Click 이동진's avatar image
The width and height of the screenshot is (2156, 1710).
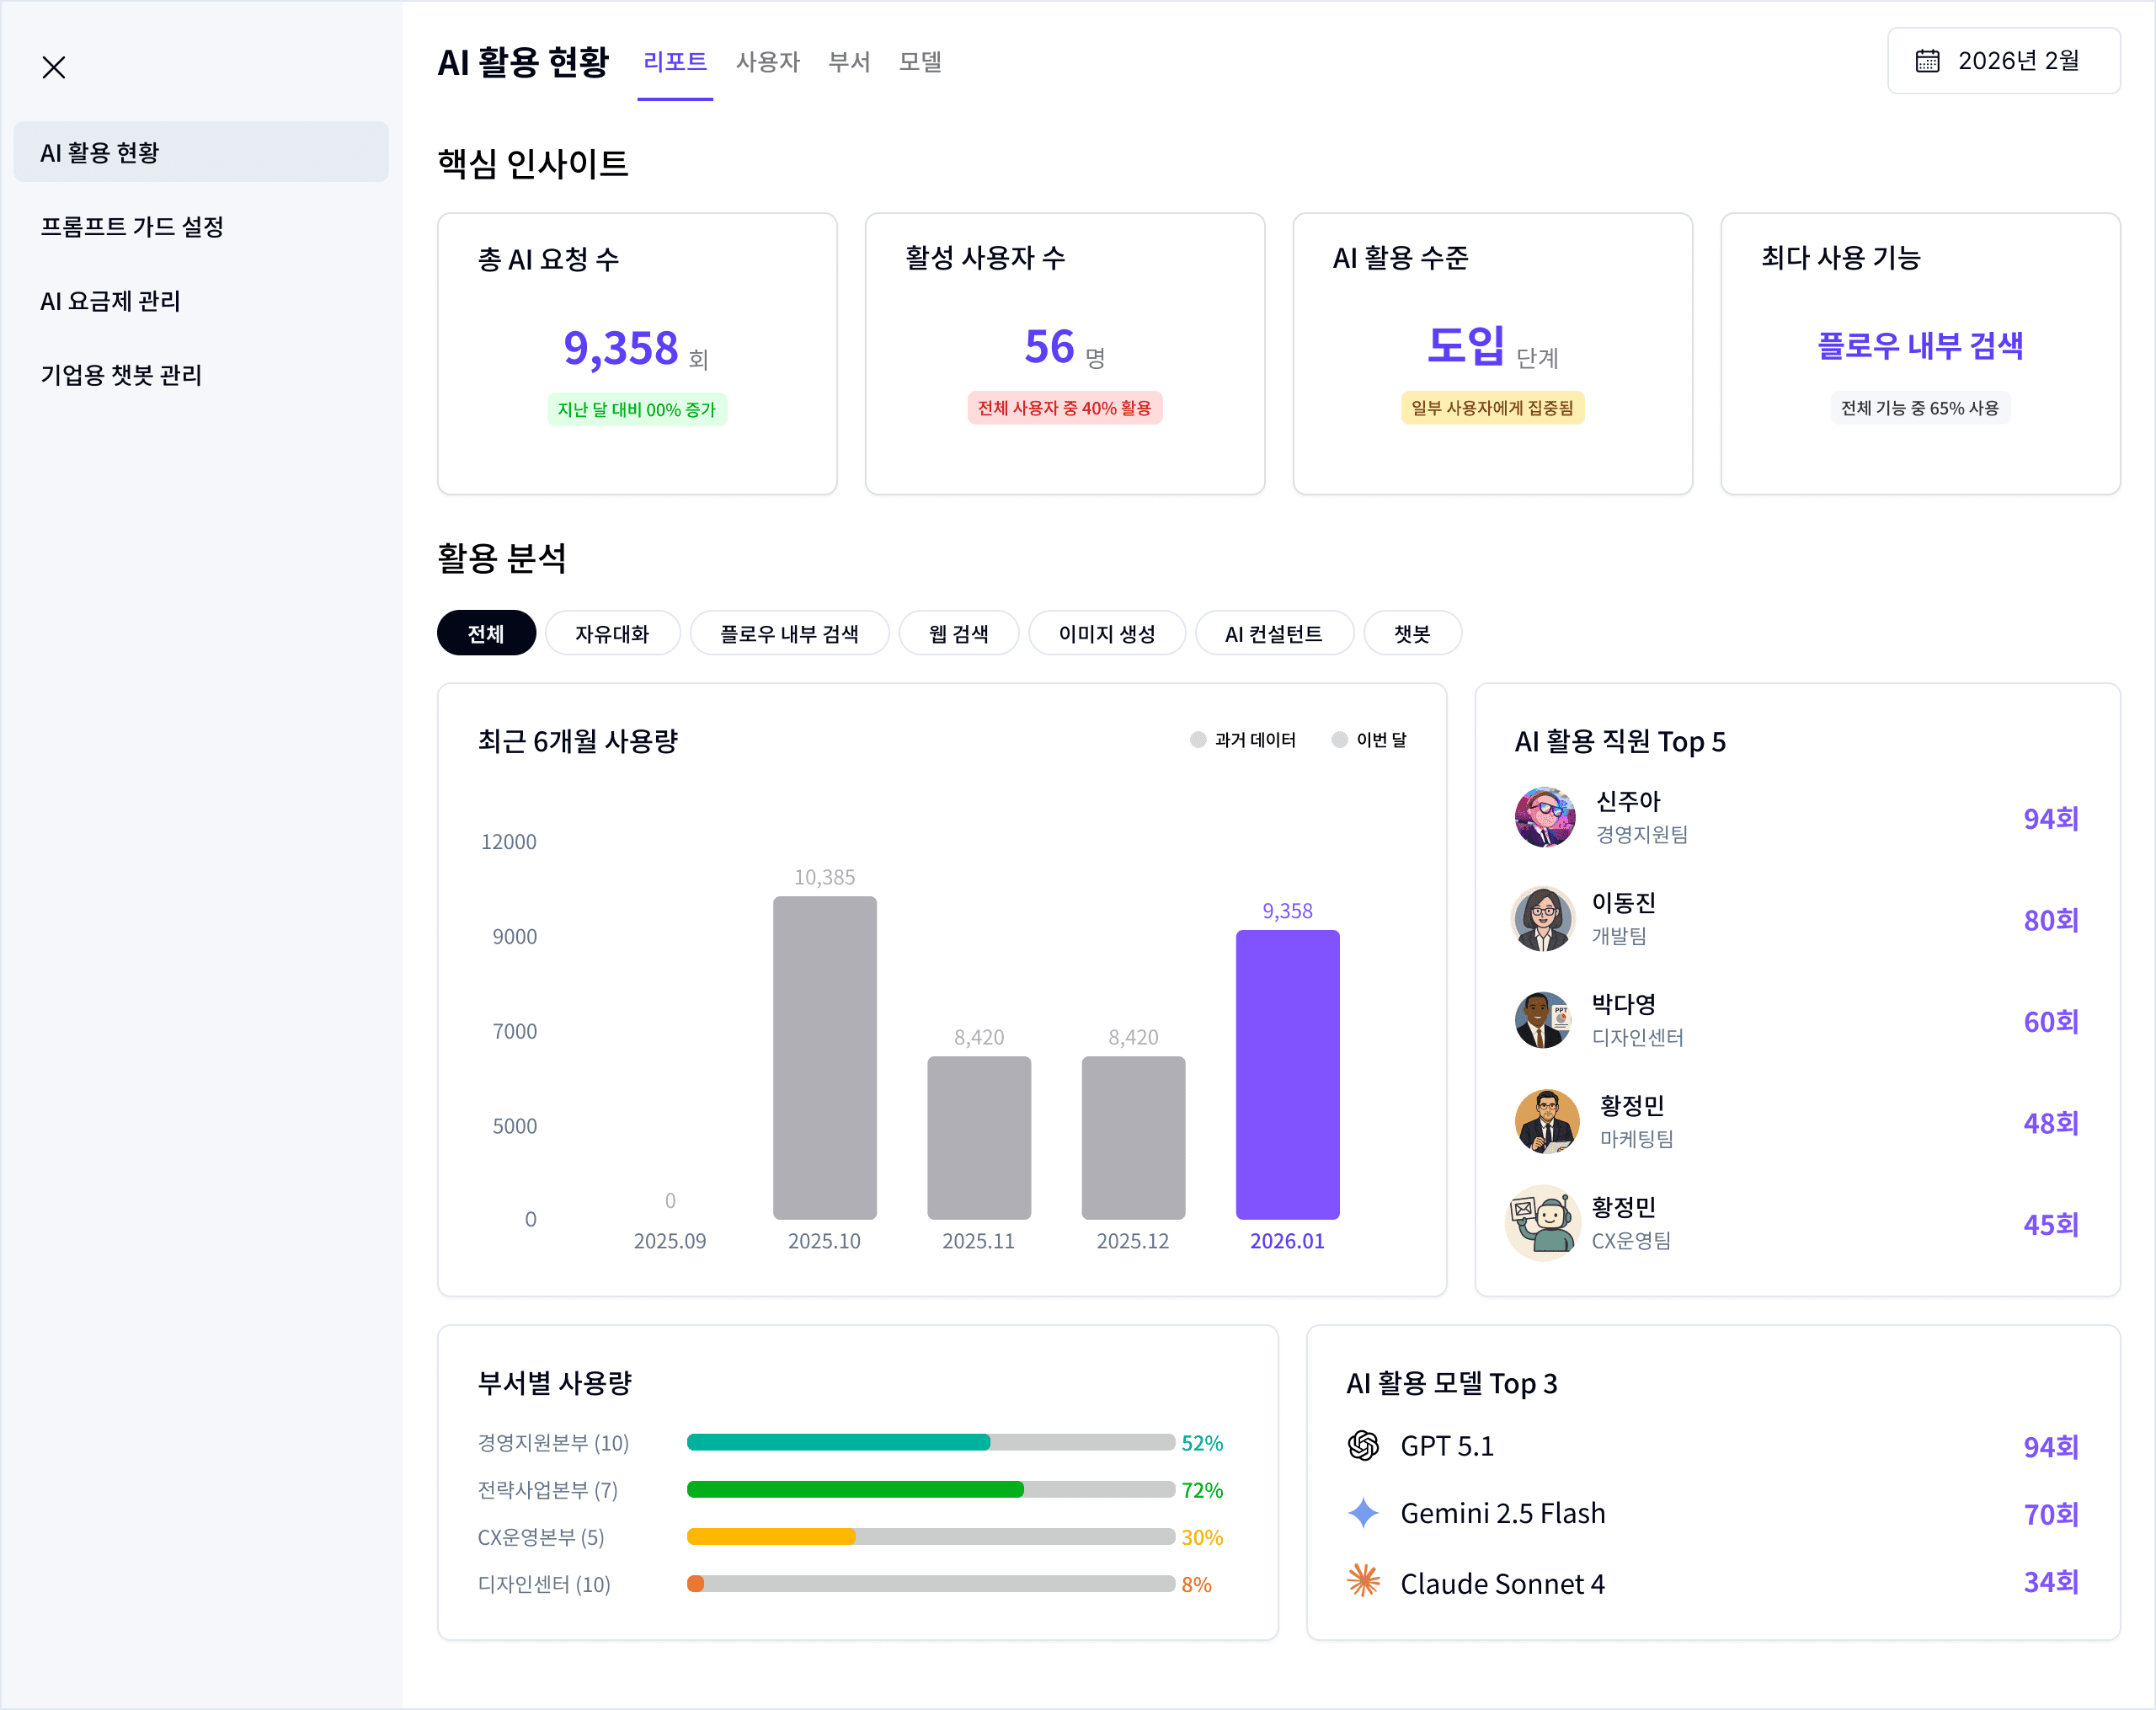[1543, 918]
